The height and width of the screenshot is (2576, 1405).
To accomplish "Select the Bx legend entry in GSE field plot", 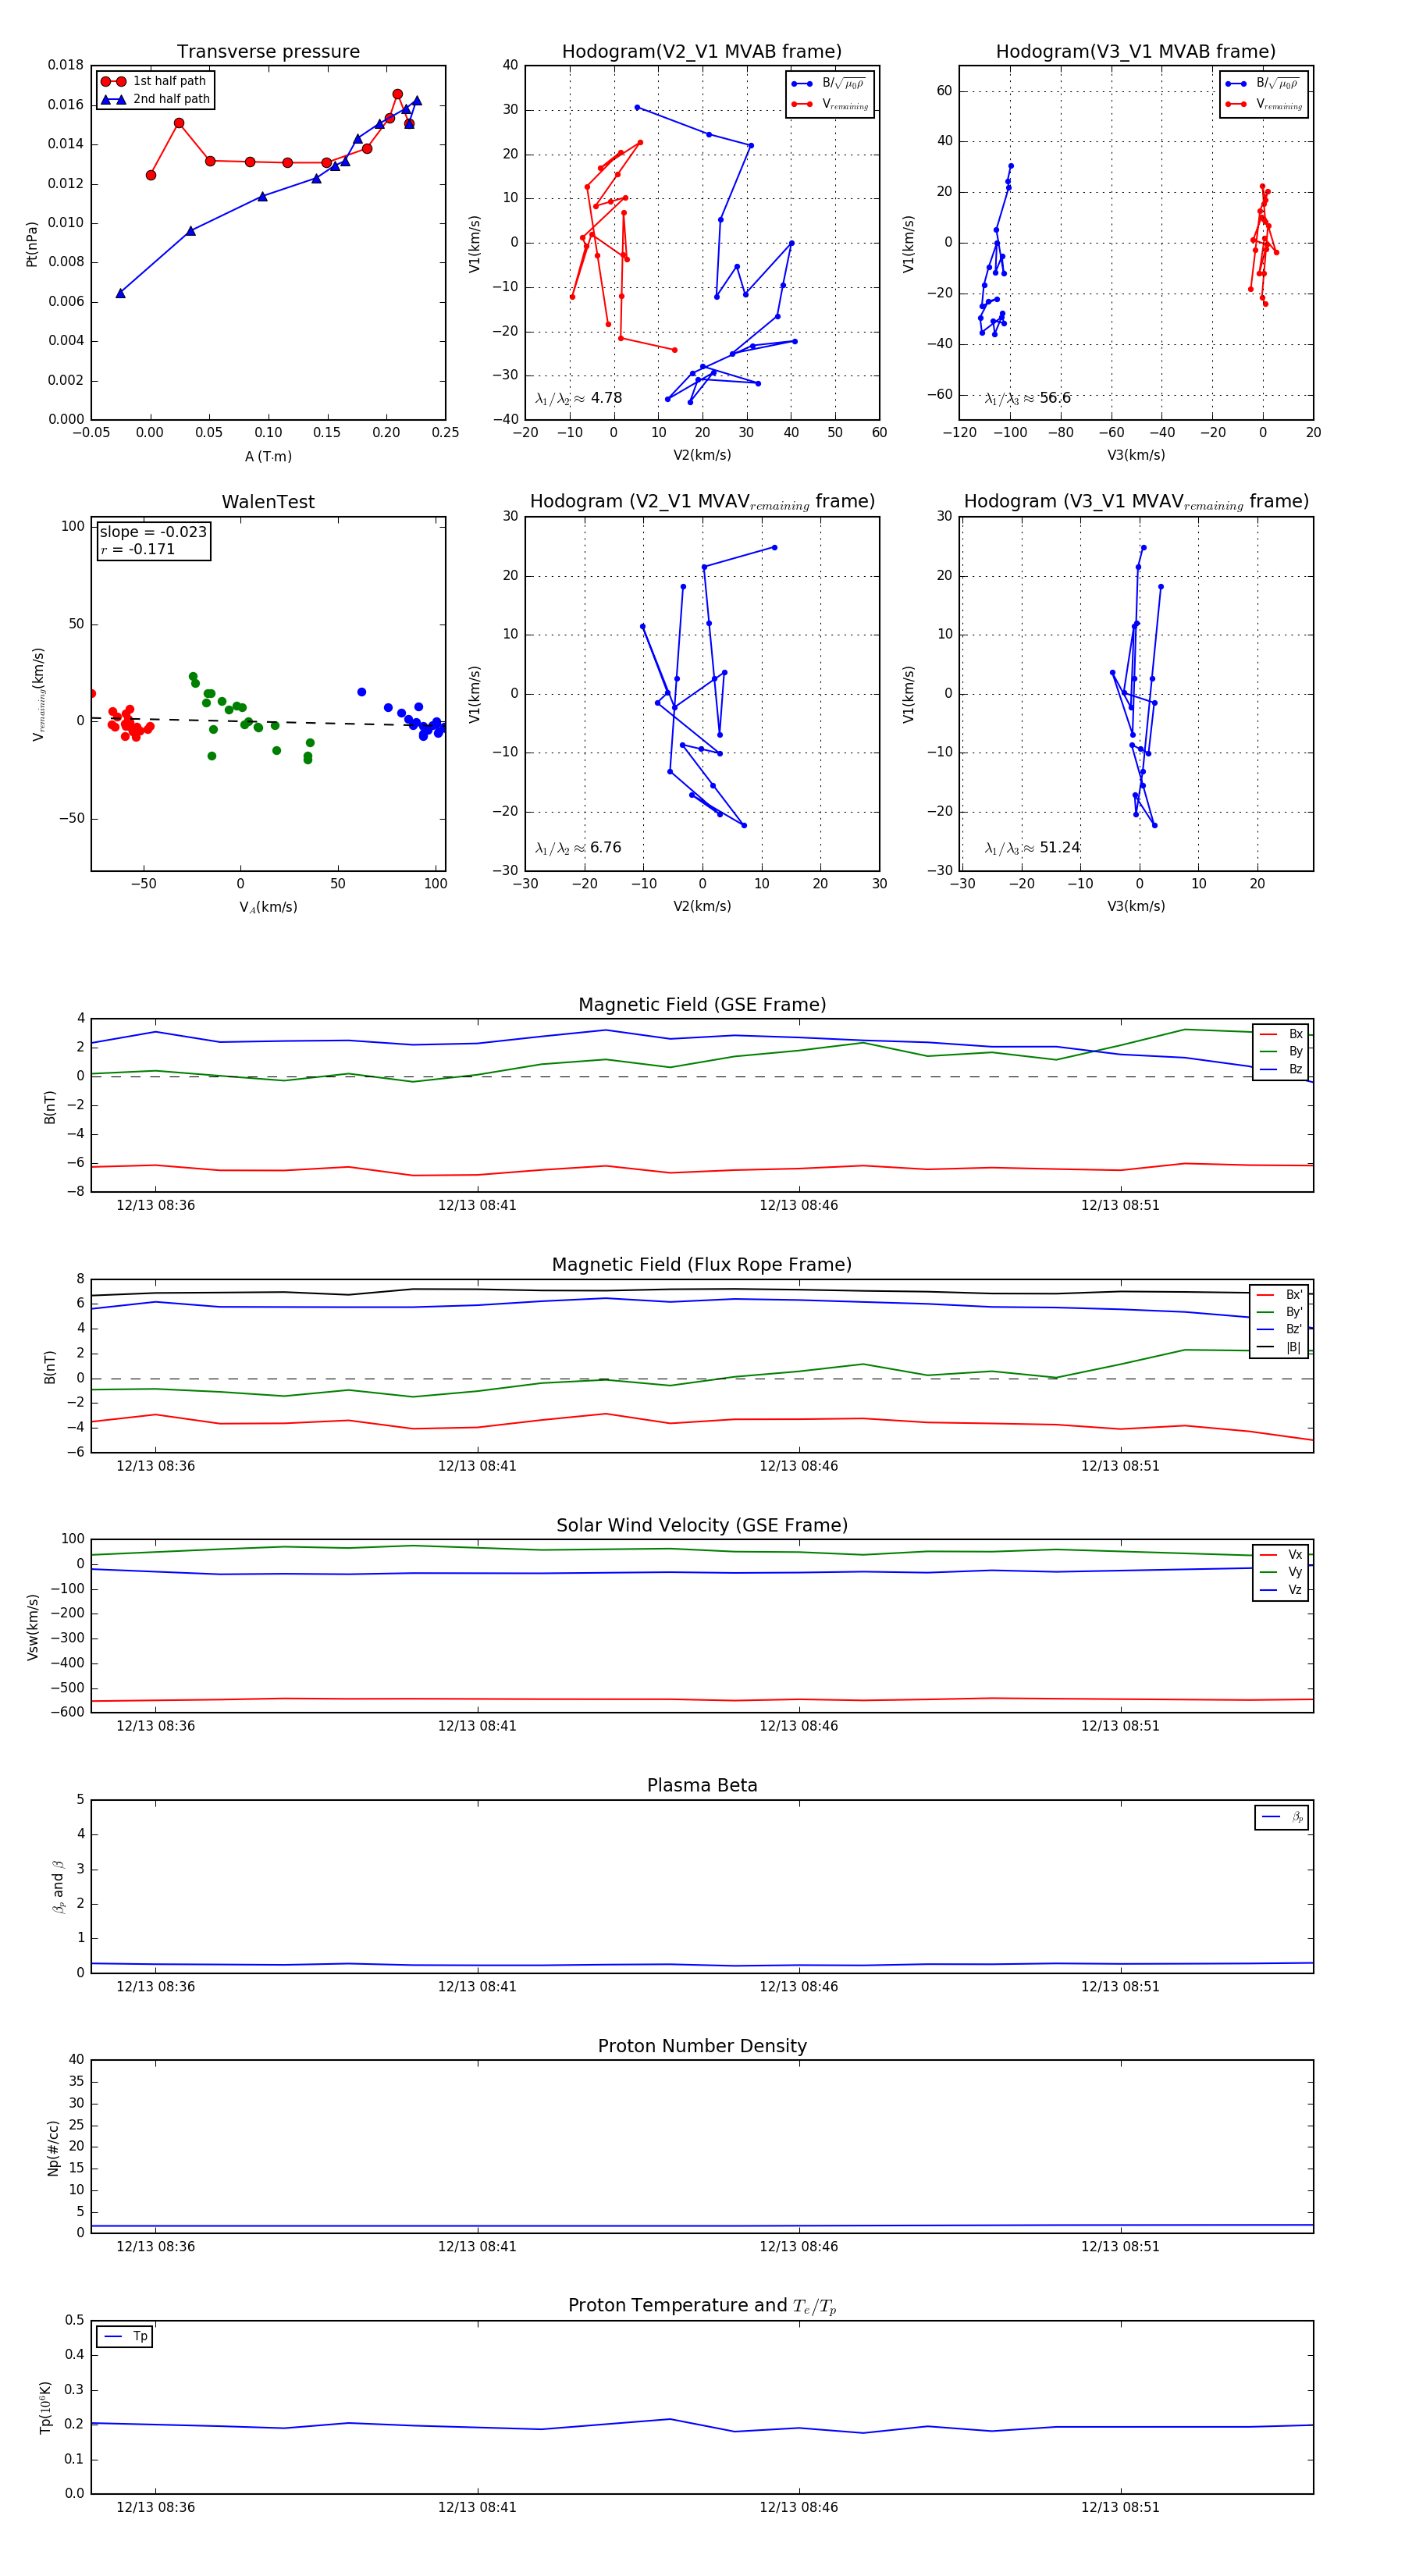I will 1282,1034.
